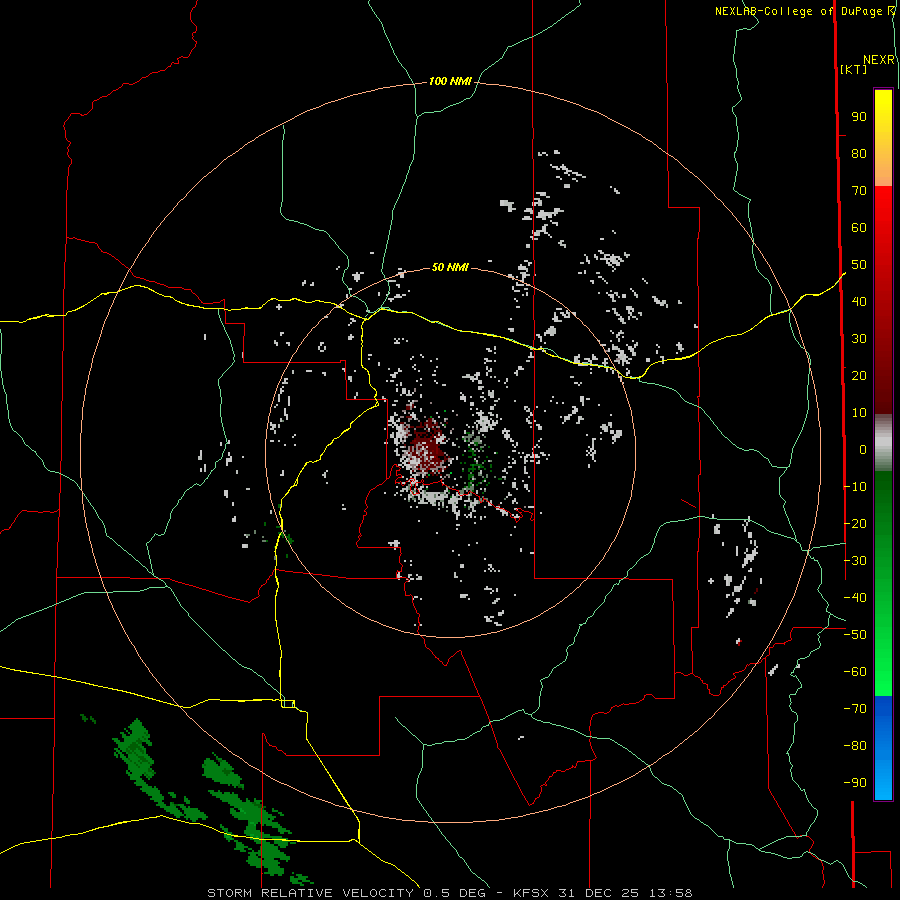Click the -40 value on the velocity scale

point(855,598)
